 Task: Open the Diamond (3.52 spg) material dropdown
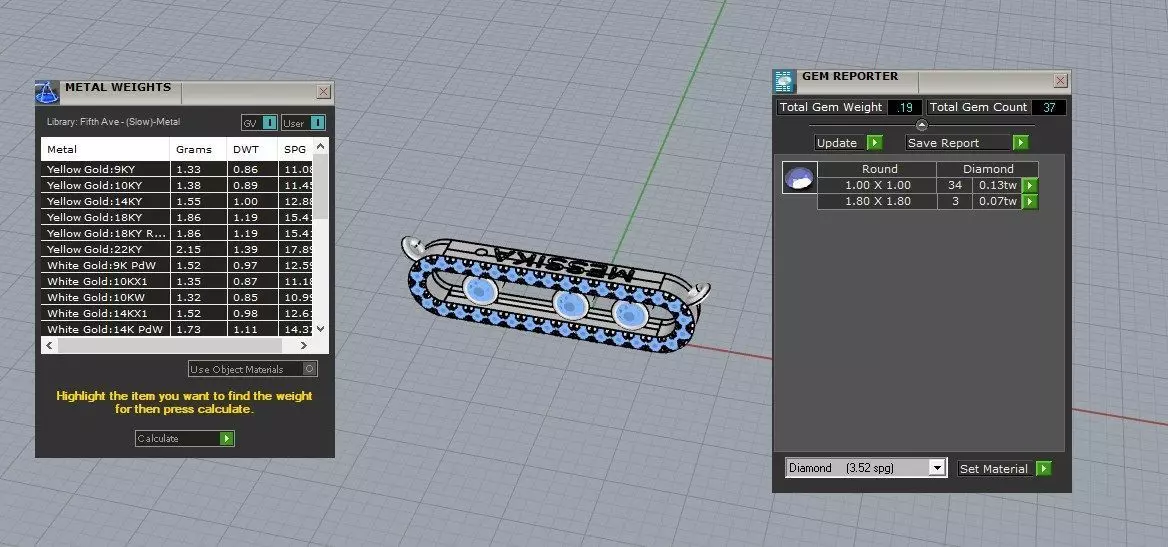click(866, 468)
